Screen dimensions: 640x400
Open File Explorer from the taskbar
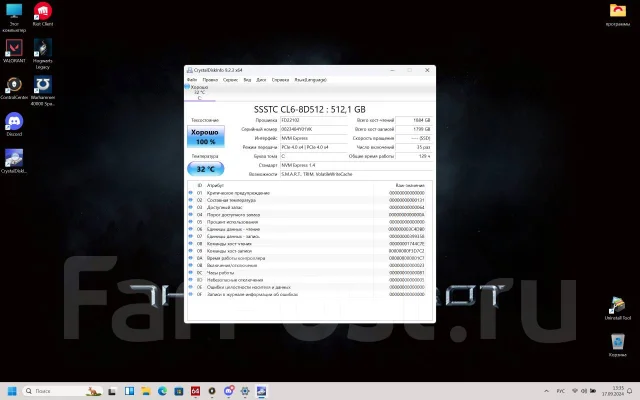(x=146, y=391)
